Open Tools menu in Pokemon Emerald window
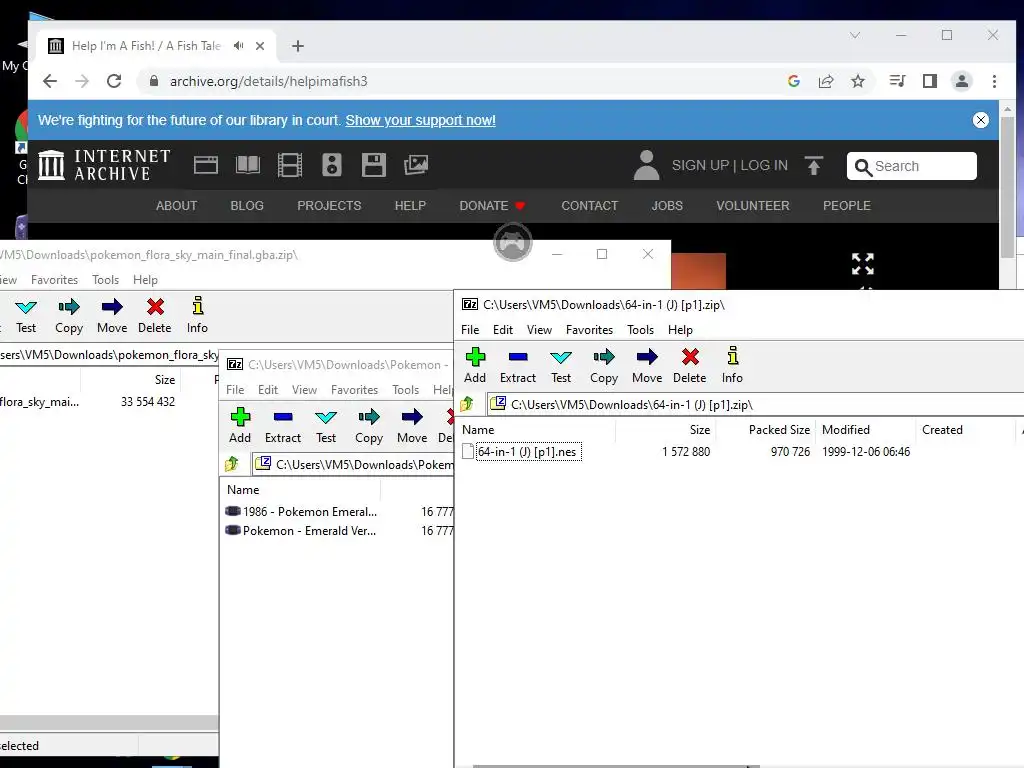The height and width of the screenshot is (768, 1024). [406, 390]
